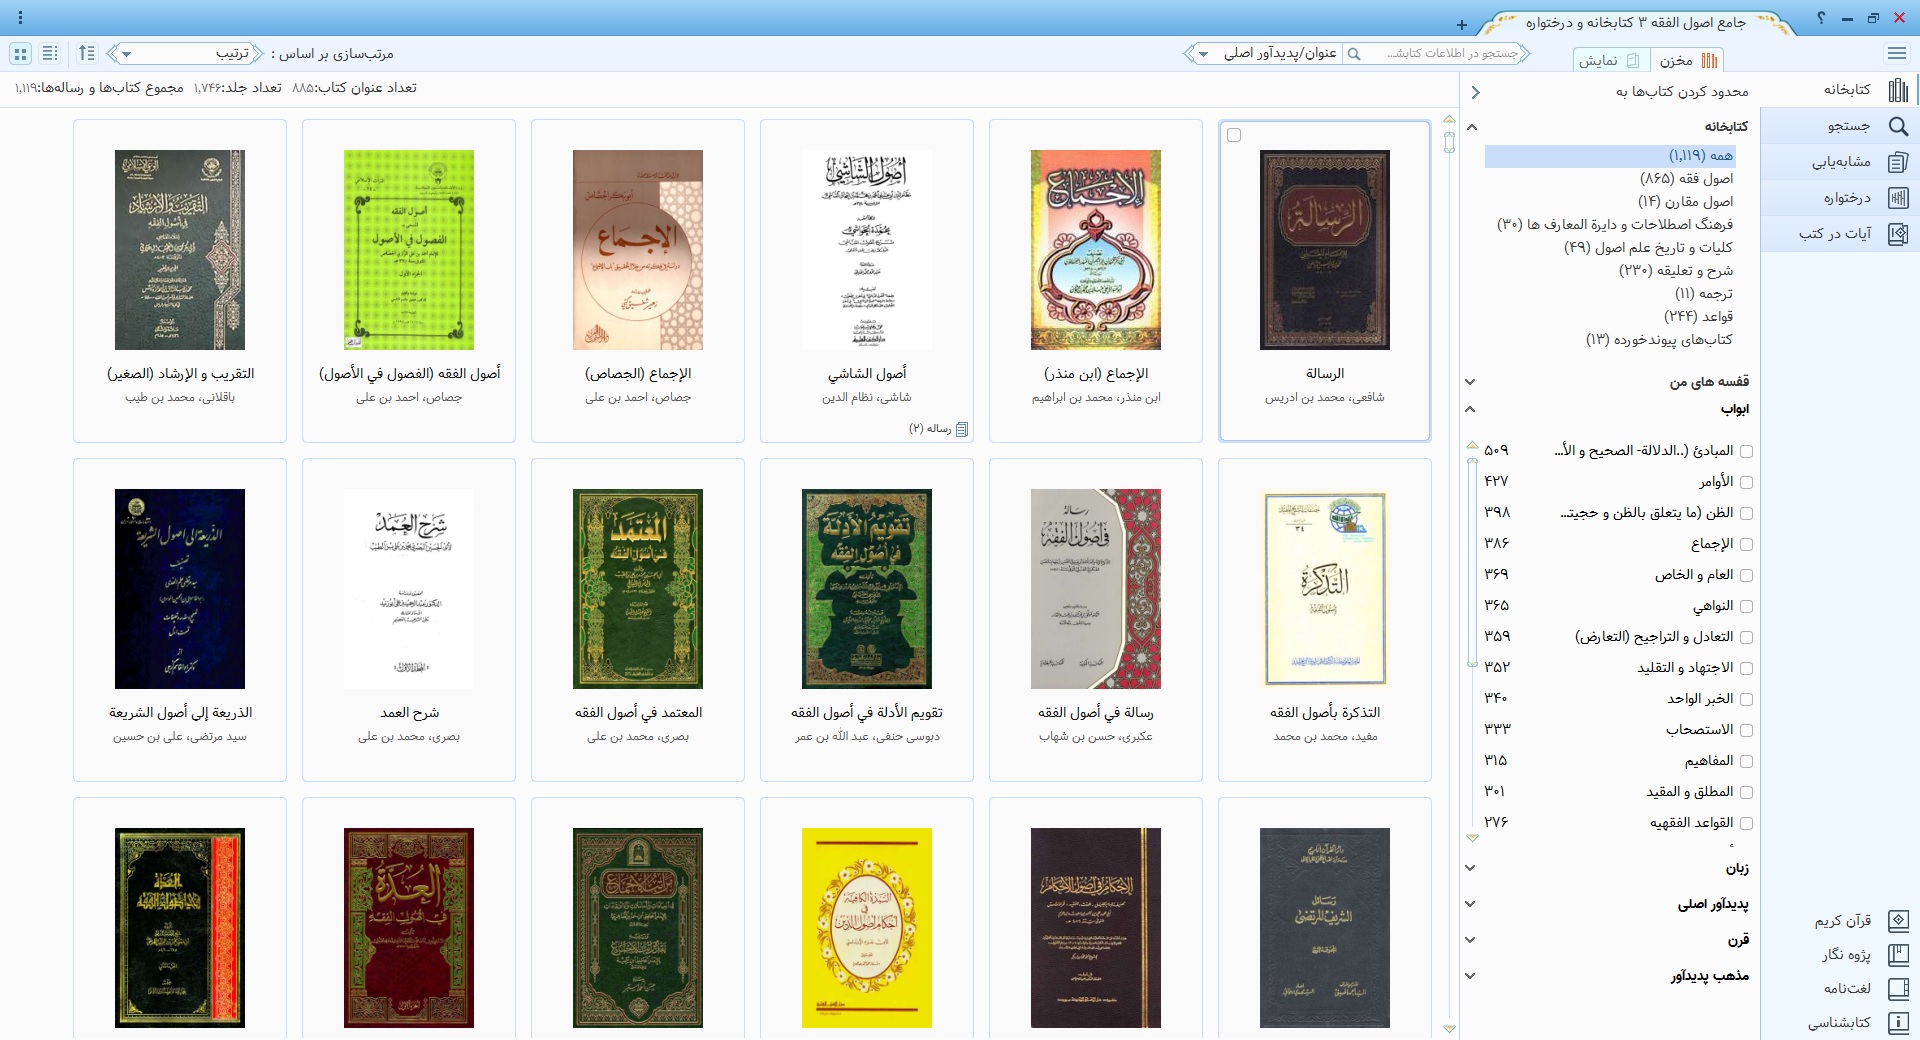Screen dimensions: 1920x1040
Task: Click the book grid scroll-down arrow
Action: coord(1449,1028)
